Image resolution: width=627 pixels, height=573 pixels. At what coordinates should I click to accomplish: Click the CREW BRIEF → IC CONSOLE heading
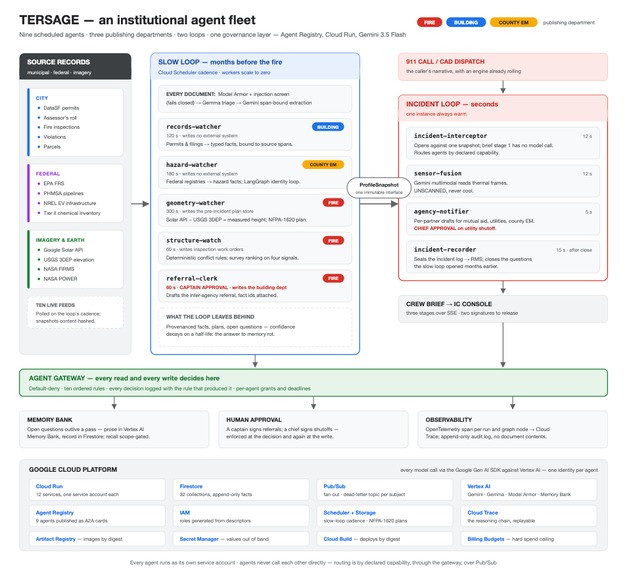click(449, 304)
